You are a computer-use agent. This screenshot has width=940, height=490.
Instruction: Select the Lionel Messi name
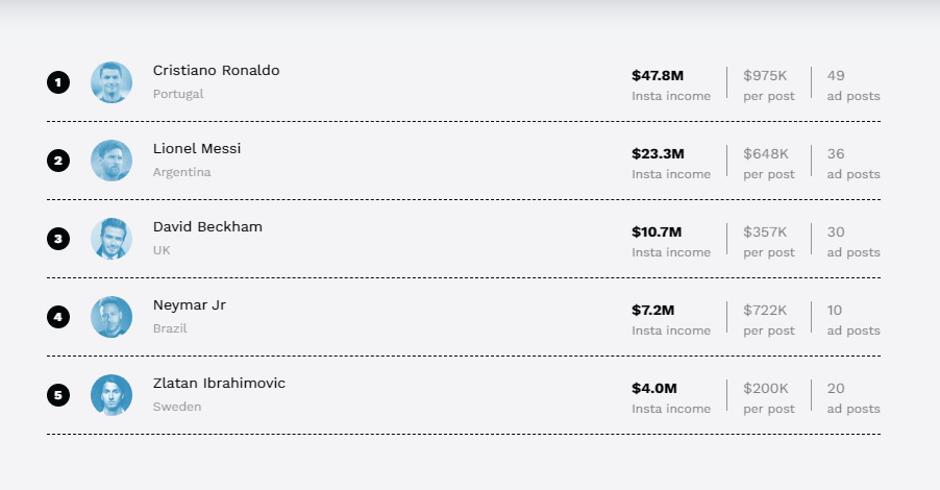click(197, 149)
